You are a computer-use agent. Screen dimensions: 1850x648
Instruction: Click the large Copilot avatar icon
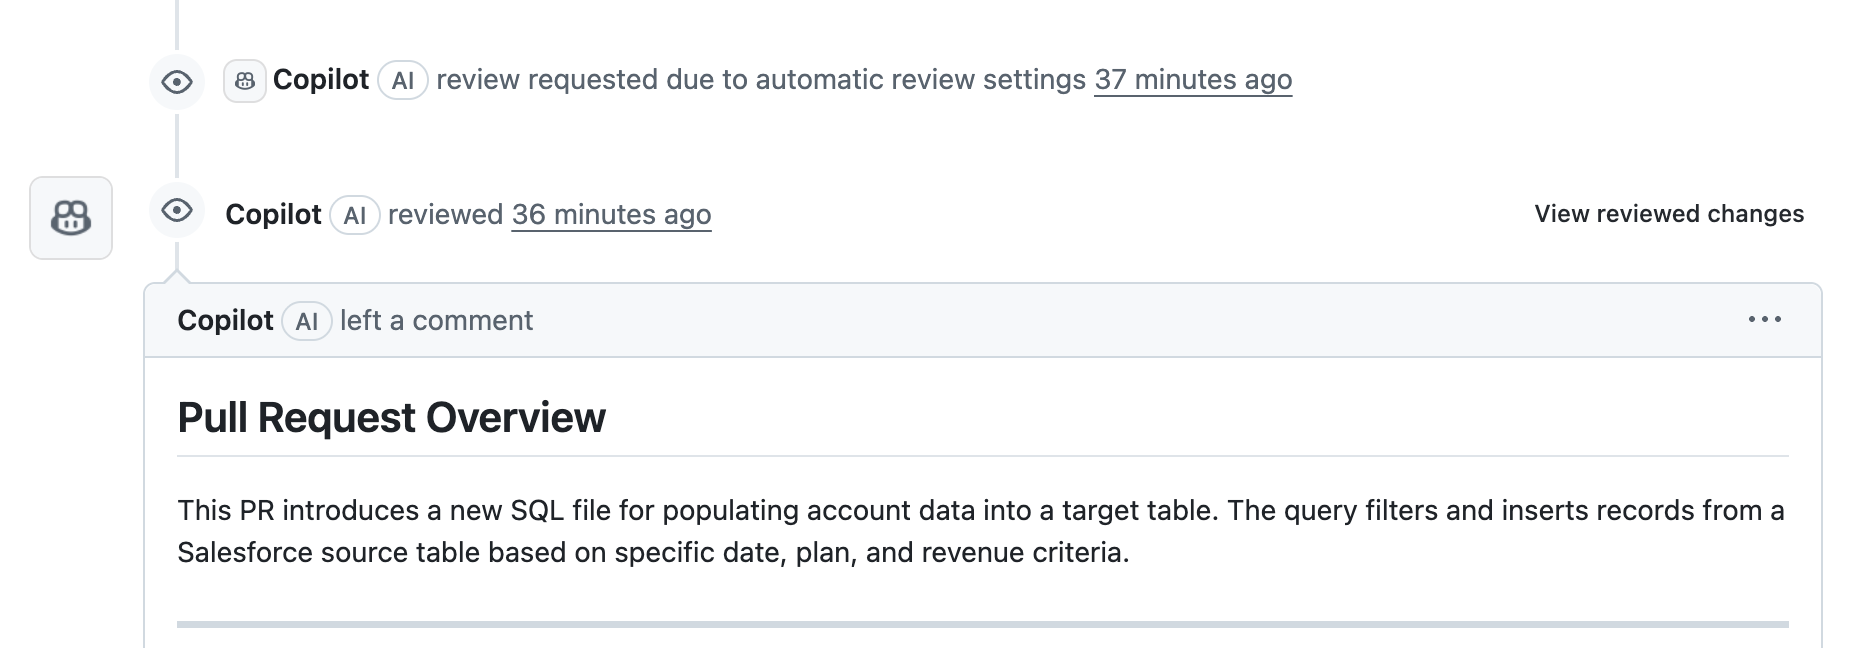click(x=71, y=218)
